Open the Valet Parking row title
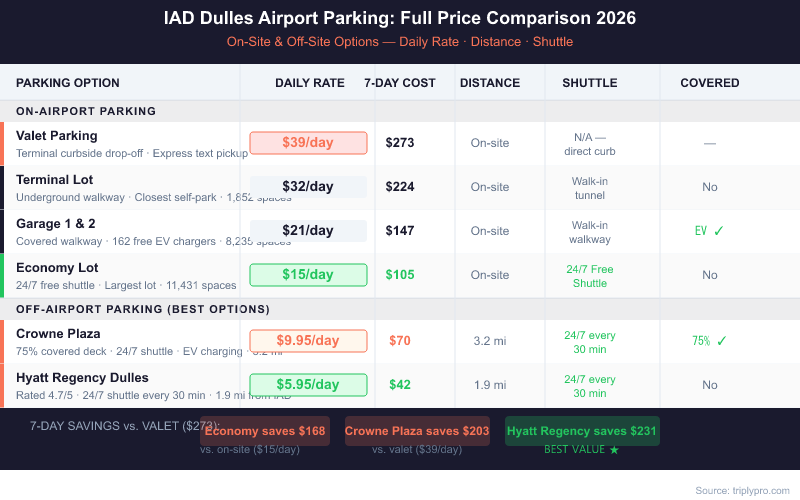The height and width of the screenshot is (500, 800). 57,136
